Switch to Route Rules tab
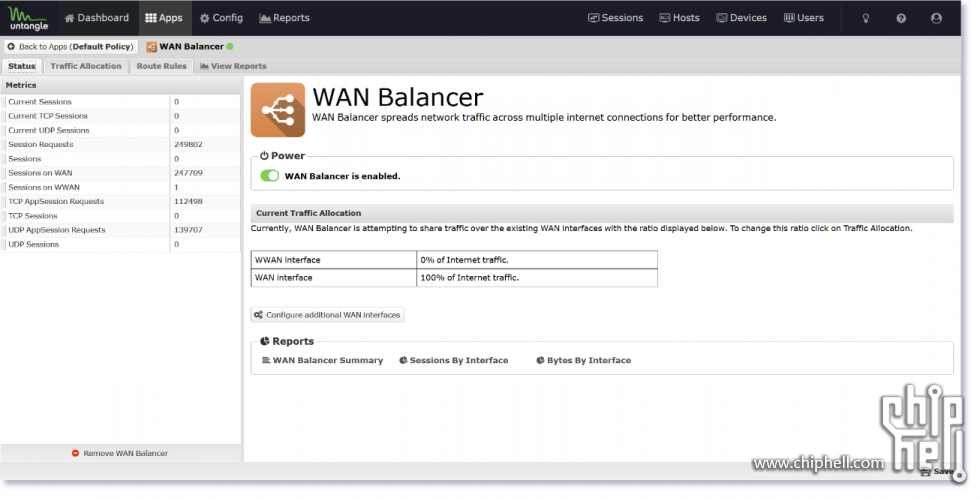Screen dimensions: 980x498 (x=161, y=66)
